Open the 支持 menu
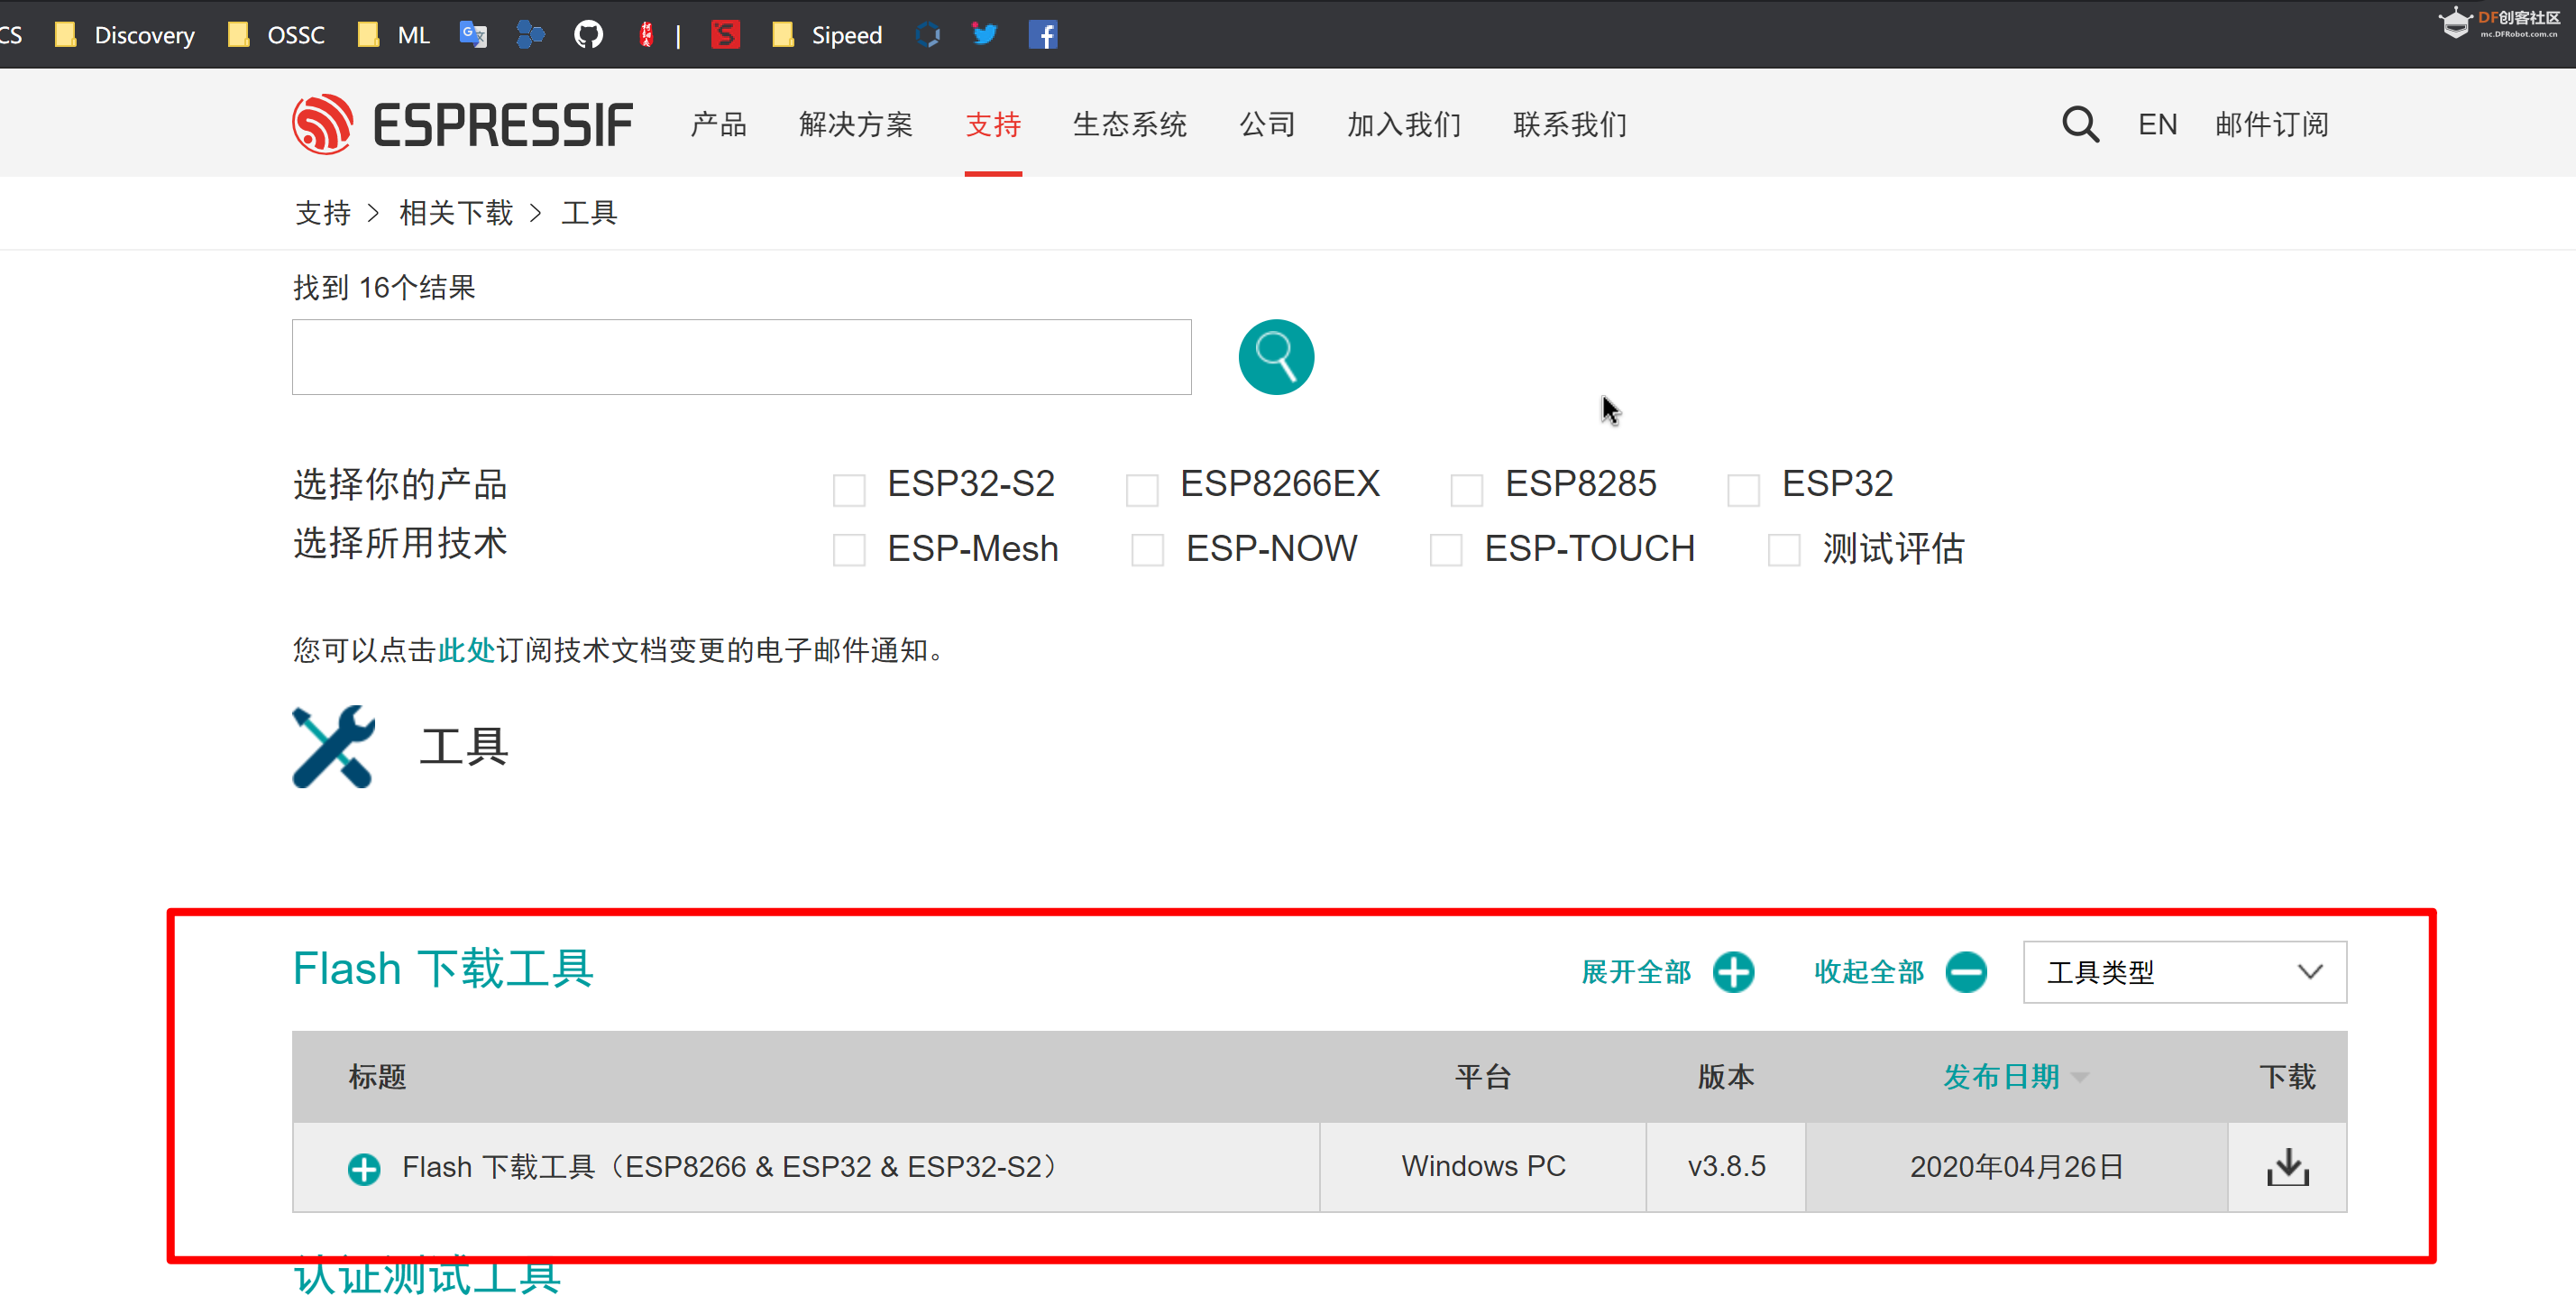This screenshot has height=1314, width=2576. pos(993,124)
